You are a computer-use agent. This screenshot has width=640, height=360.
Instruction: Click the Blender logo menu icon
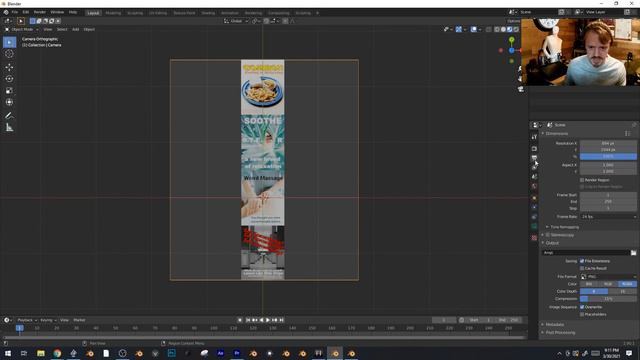6,12
